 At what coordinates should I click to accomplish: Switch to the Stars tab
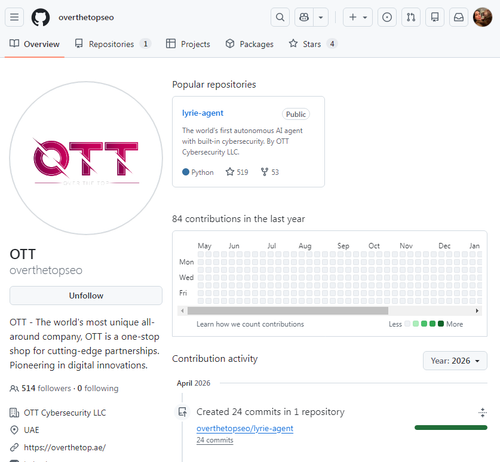313,44
